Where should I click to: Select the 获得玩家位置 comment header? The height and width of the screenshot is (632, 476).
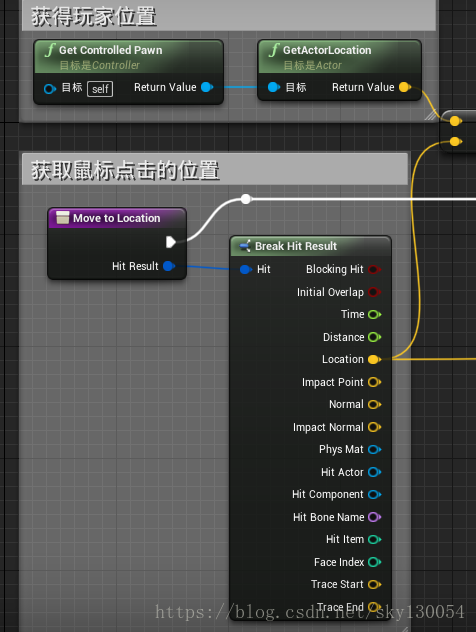pyautogui.click(x=229, y=15)
